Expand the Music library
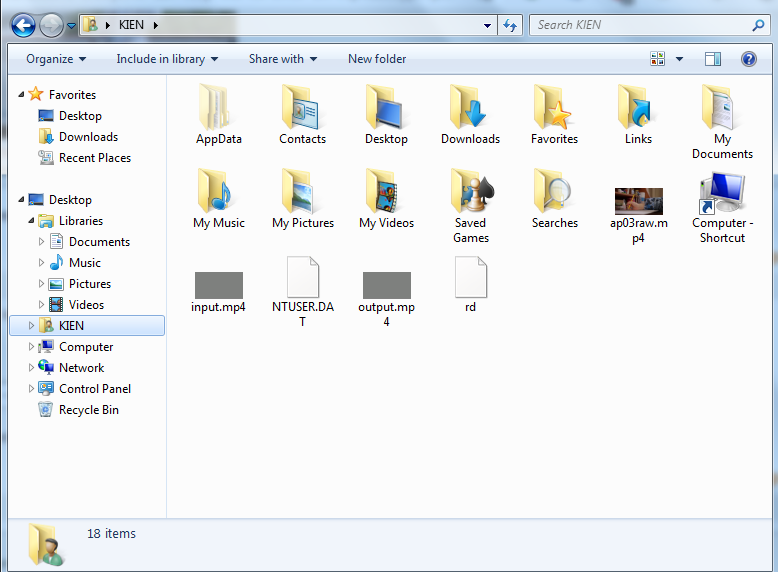778x572 pixels. tap(41, 262)
